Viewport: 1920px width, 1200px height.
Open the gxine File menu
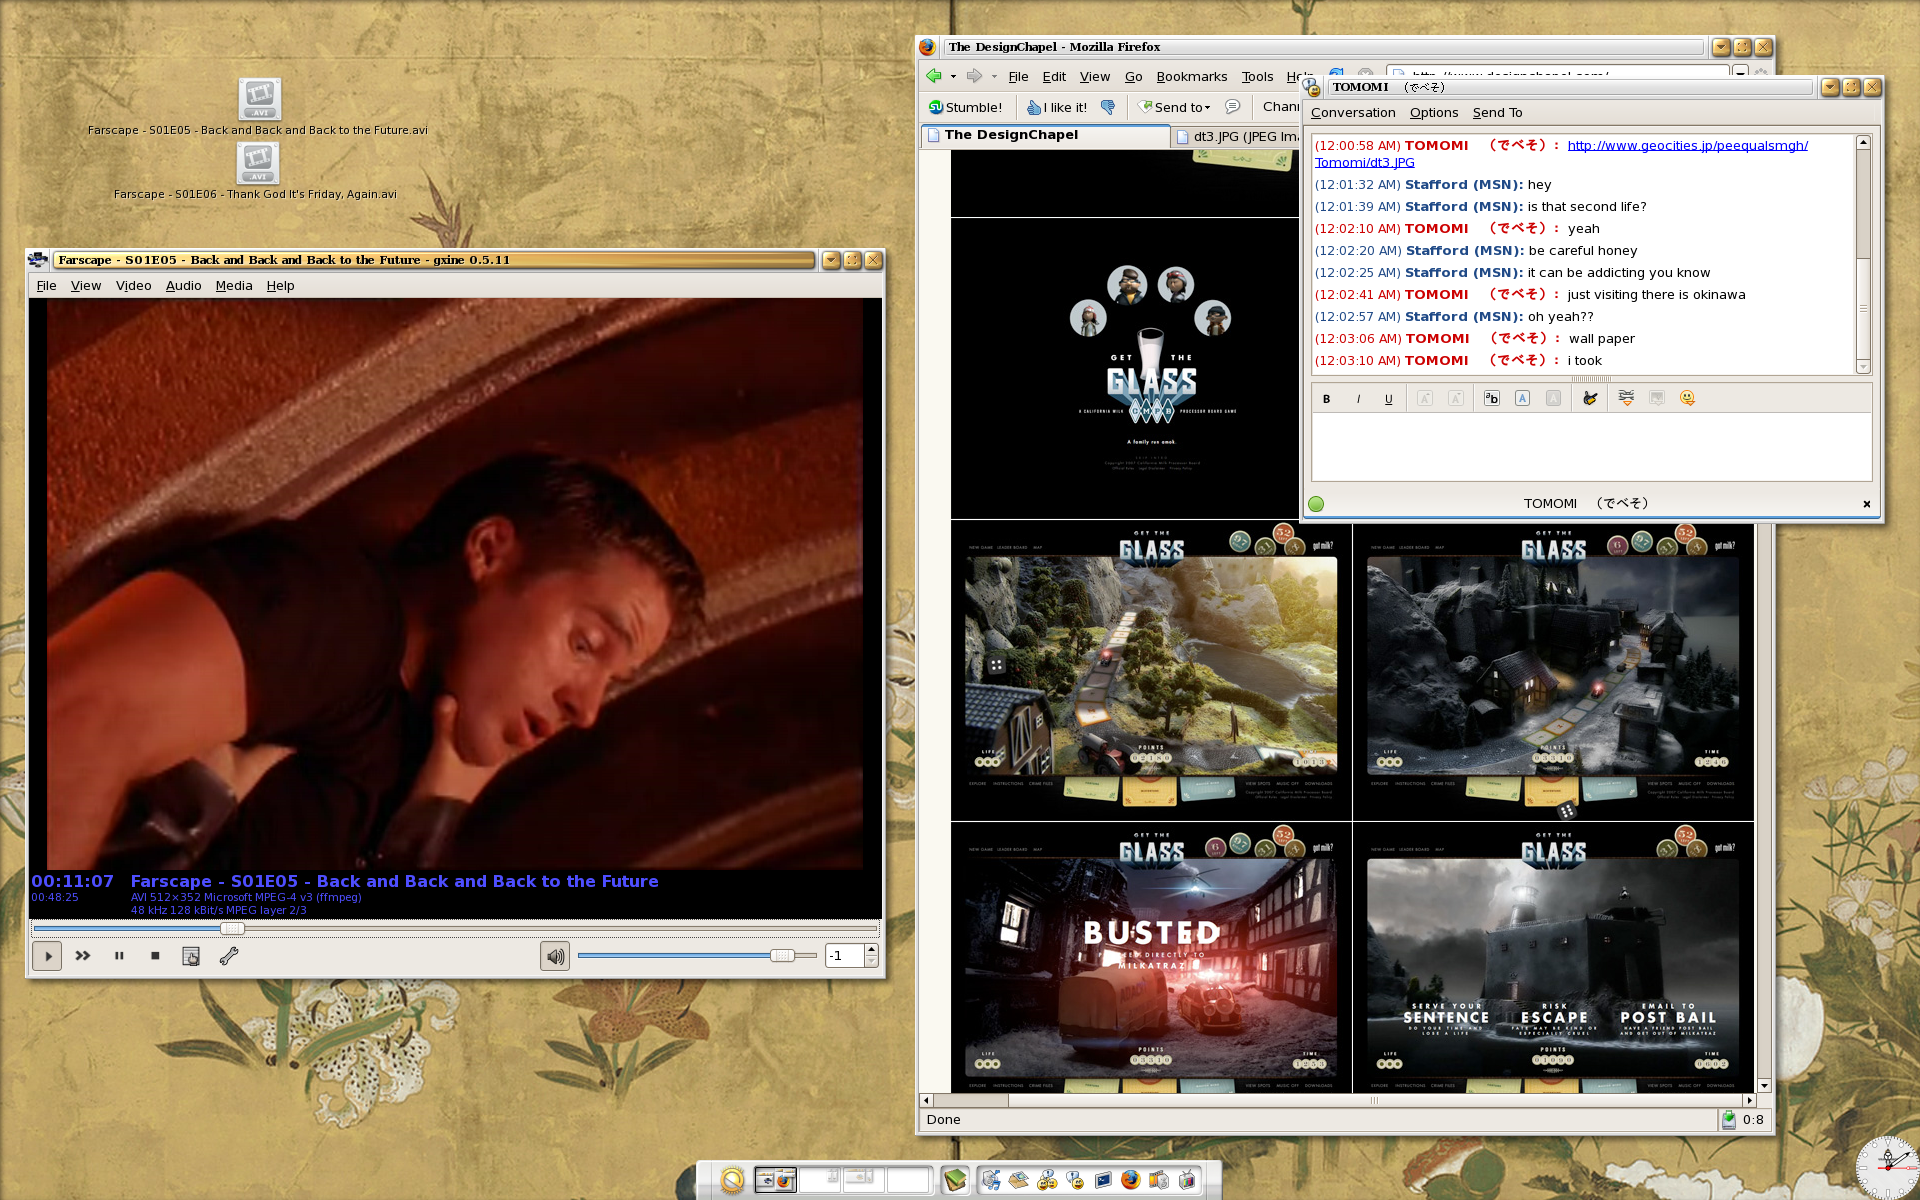pos(46,286)
